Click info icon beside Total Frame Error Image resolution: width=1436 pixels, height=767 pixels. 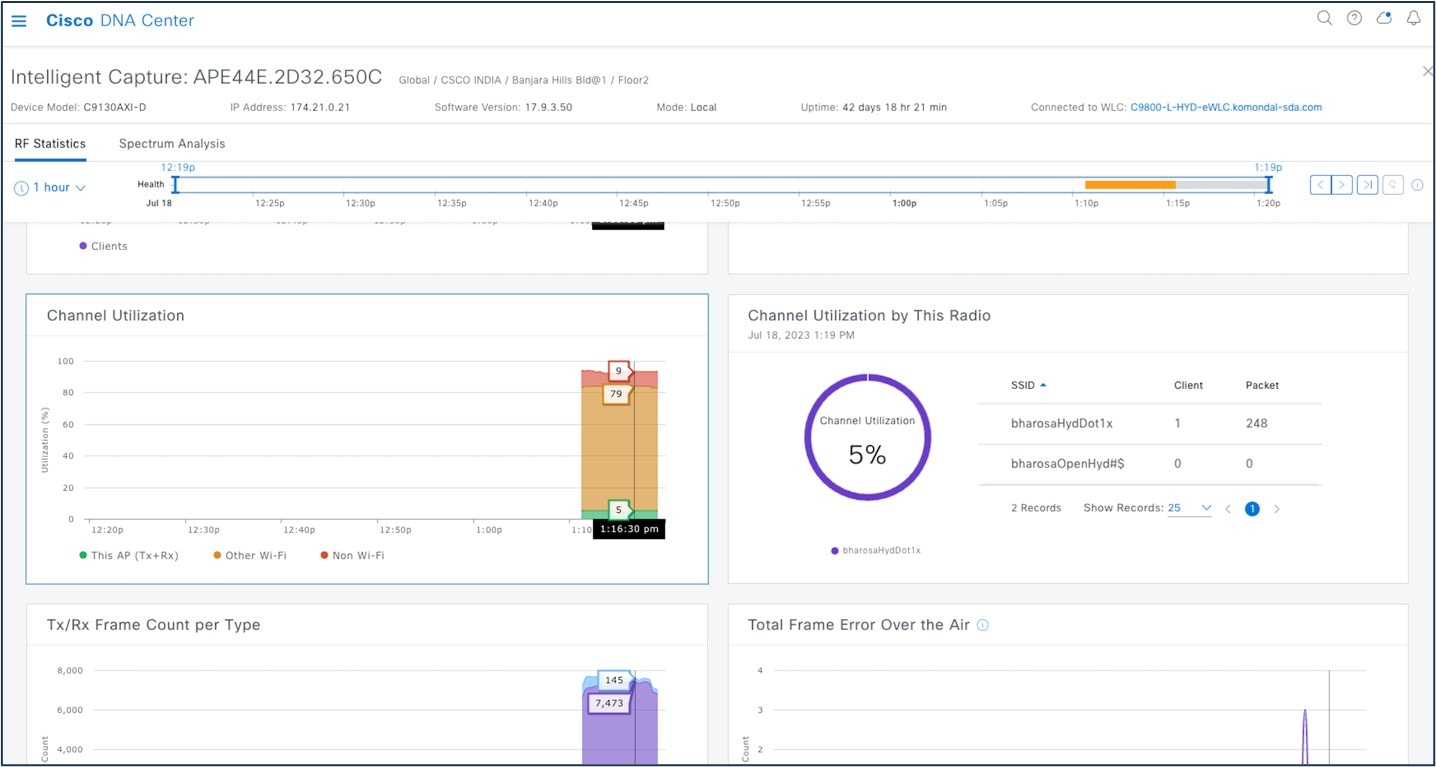[x=982, y=625]
